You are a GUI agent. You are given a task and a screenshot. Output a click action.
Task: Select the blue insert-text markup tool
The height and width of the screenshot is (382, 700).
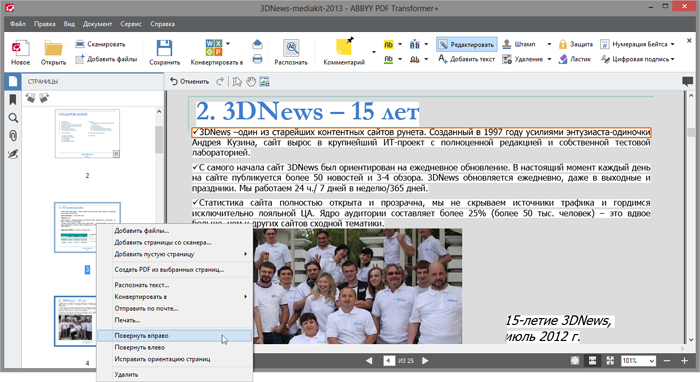coord(415,44)
